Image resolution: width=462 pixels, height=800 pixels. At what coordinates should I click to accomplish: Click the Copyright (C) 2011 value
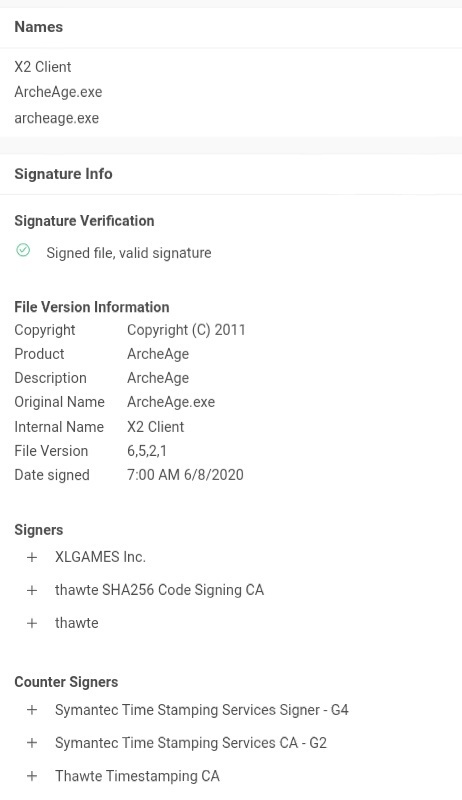186,330
